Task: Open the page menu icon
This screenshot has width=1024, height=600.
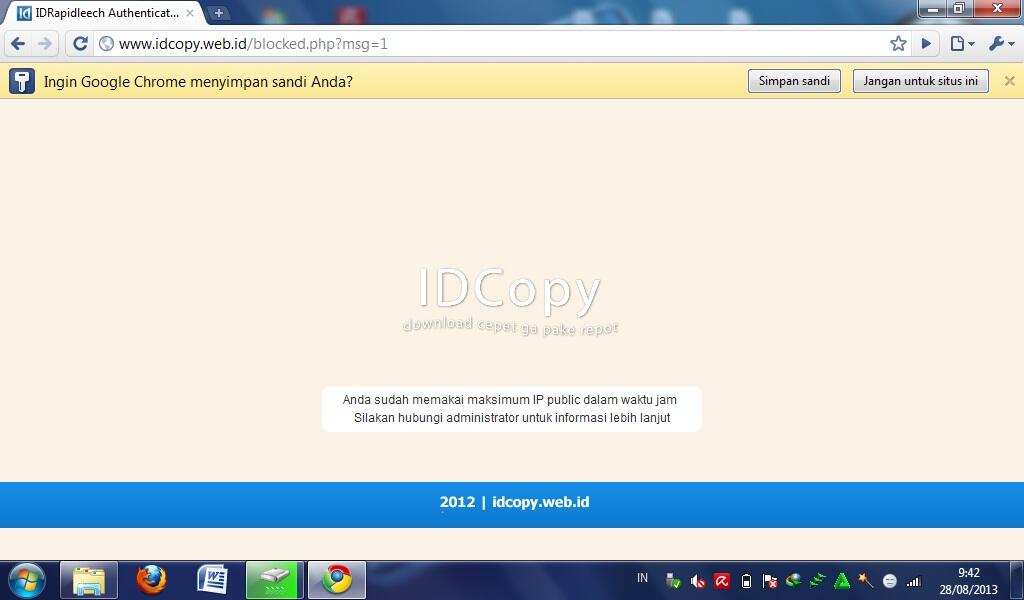Action: 961,44
